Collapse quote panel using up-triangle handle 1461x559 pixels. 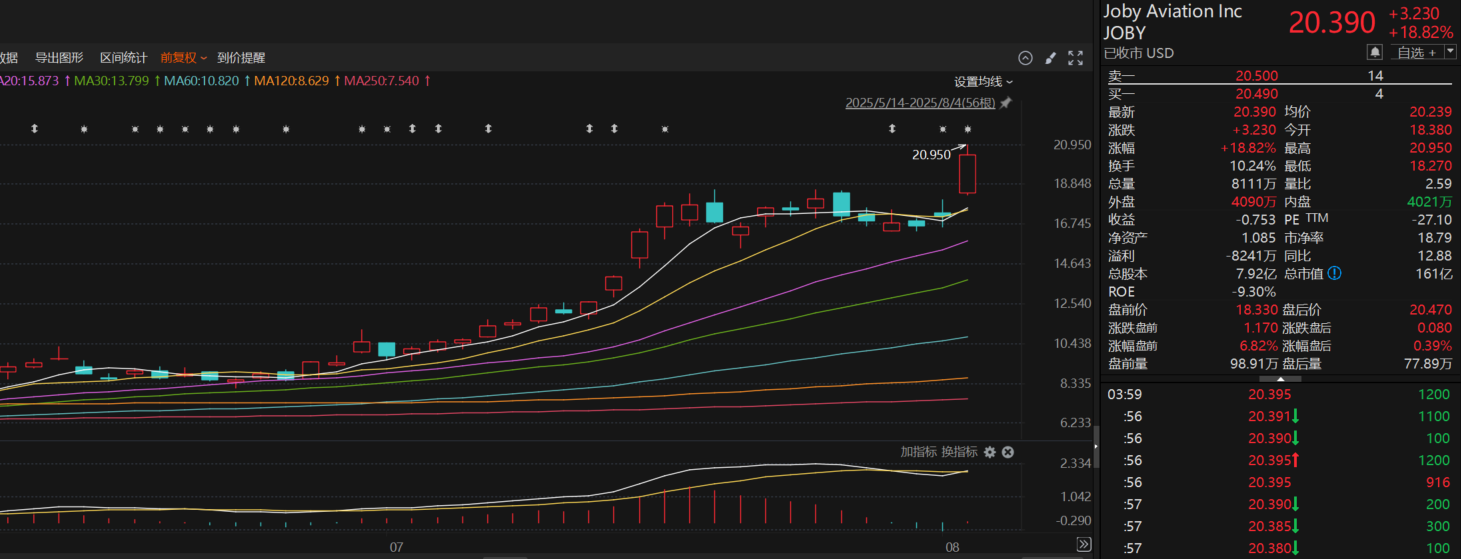[1280, 377]
